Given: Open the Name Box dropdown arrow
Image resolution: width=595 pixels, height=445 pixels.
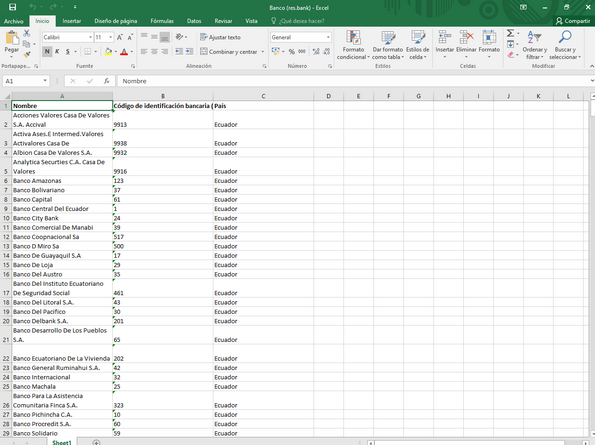Looking at the screenshot, I should [x=45, y=81].
